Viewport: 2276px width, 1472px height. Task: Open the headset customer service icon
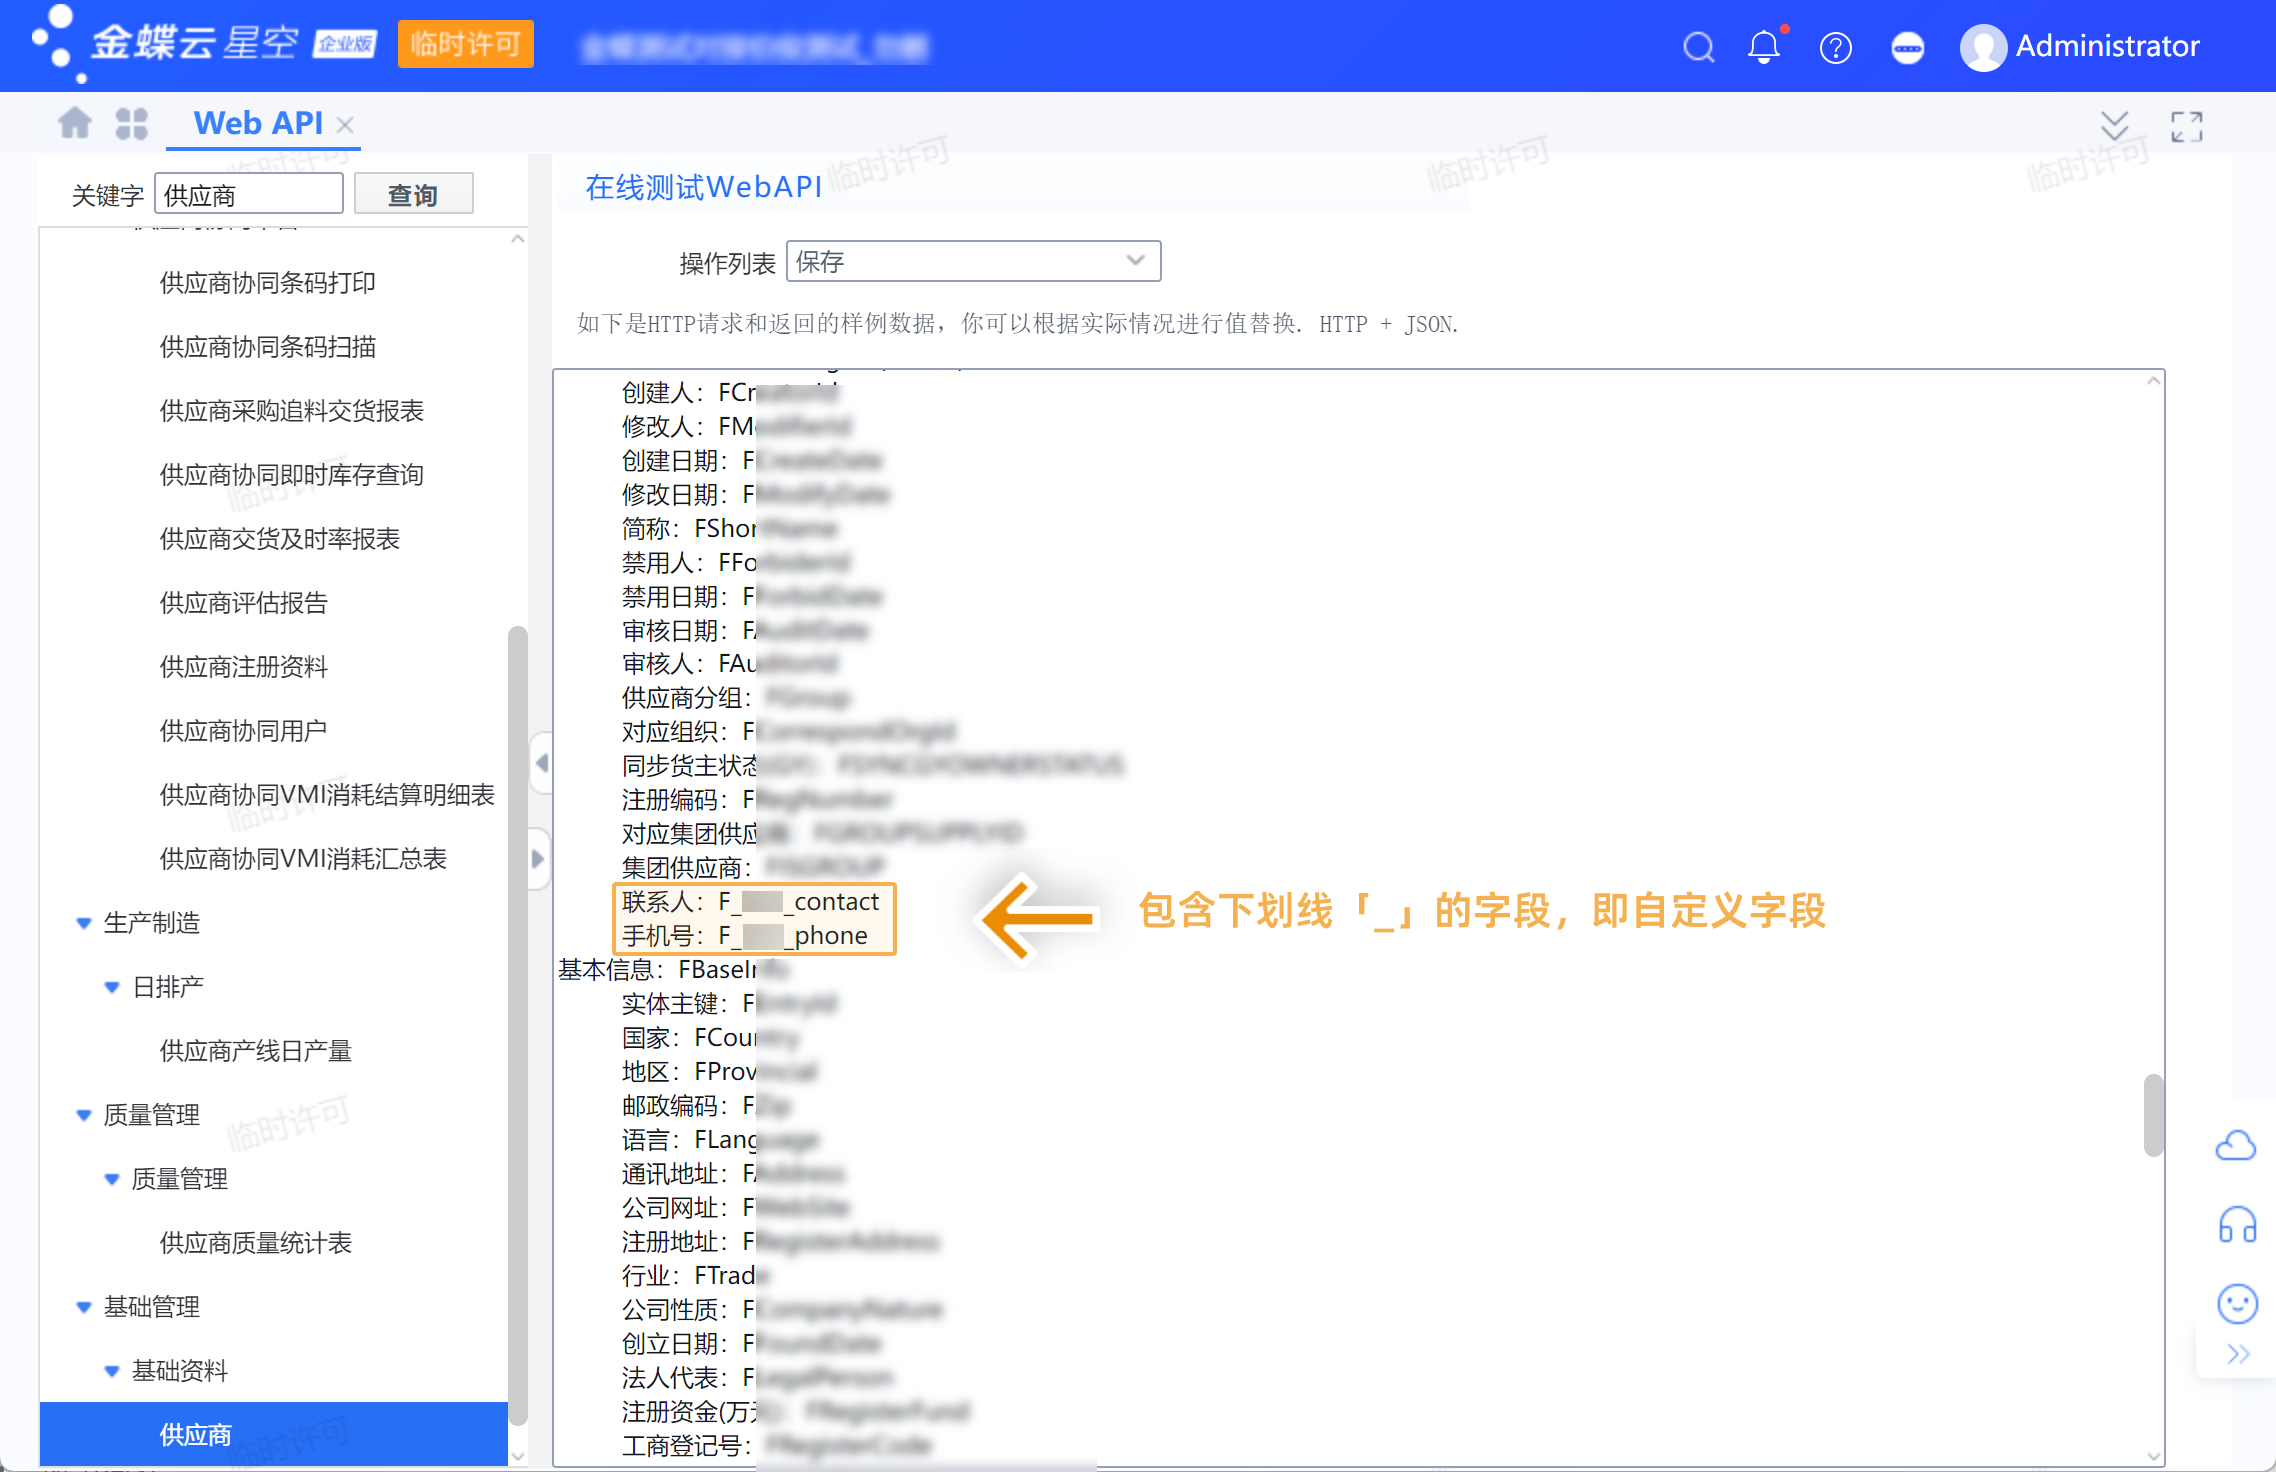(x=2237, y=1225)
